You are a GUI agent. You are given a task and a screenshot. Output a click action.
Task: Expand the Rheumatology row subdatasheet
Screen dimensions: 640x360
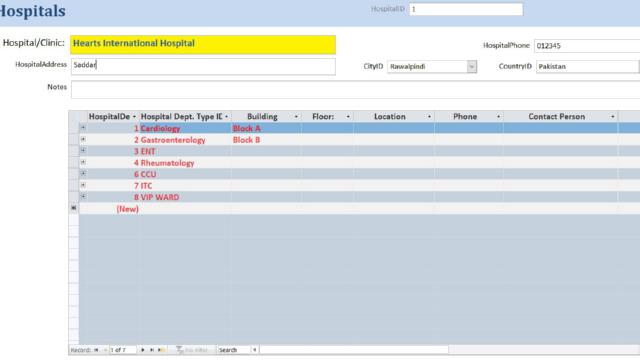[x=83, y=162]
